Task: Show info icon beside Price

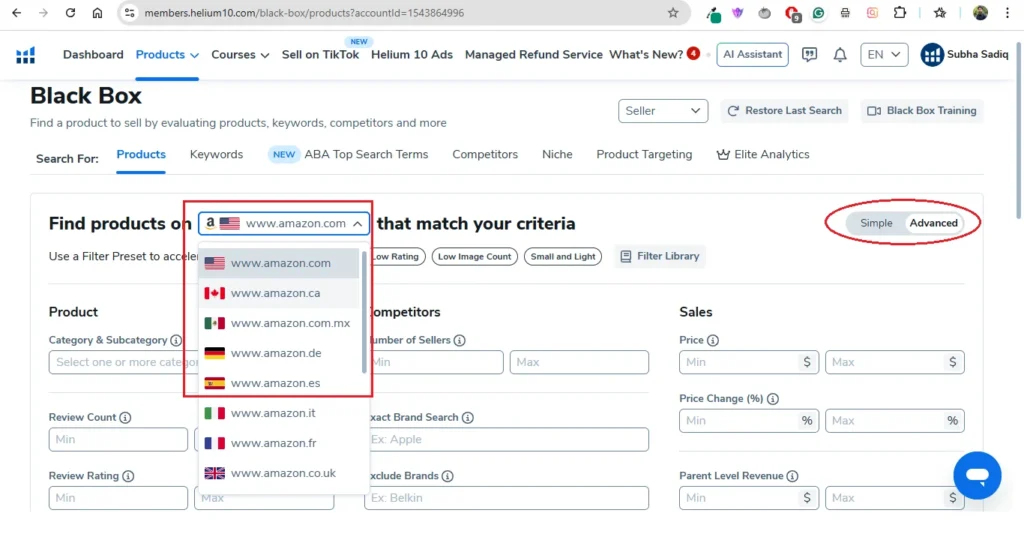Action: click(712, 340)
